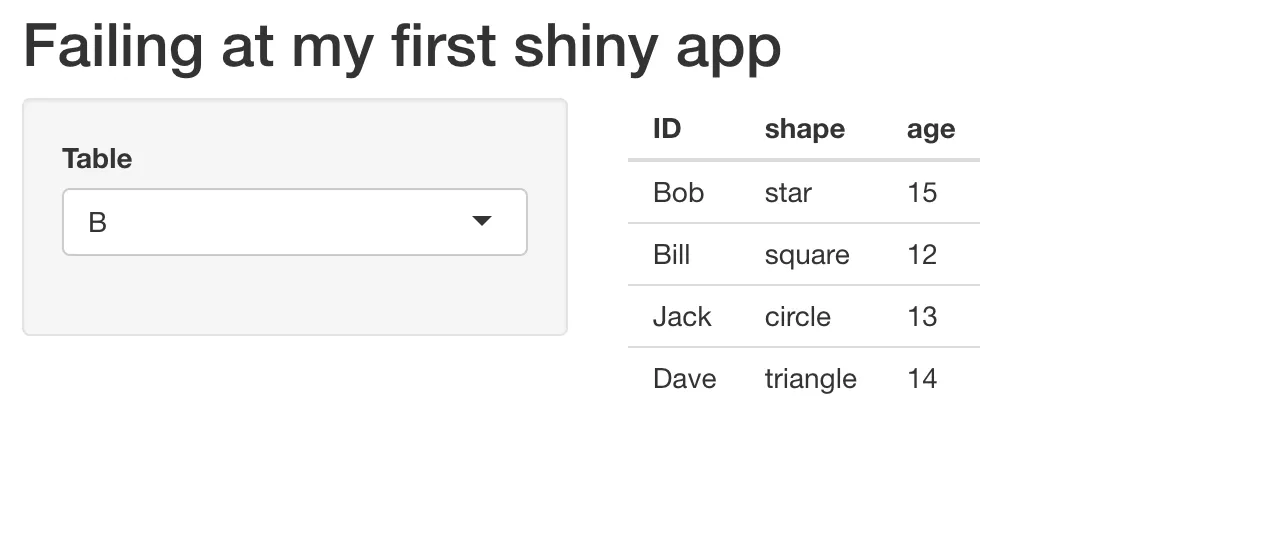The width and height of the screenshot is (1270, 560).
Task: Click the shape column header
Action: pos(804,129)
